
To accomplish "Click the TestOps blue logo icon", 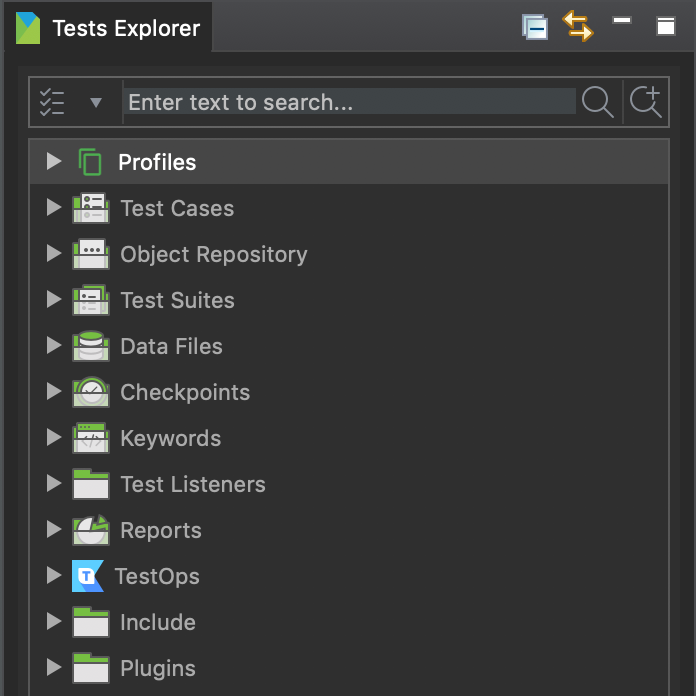I will coord(88,576).
